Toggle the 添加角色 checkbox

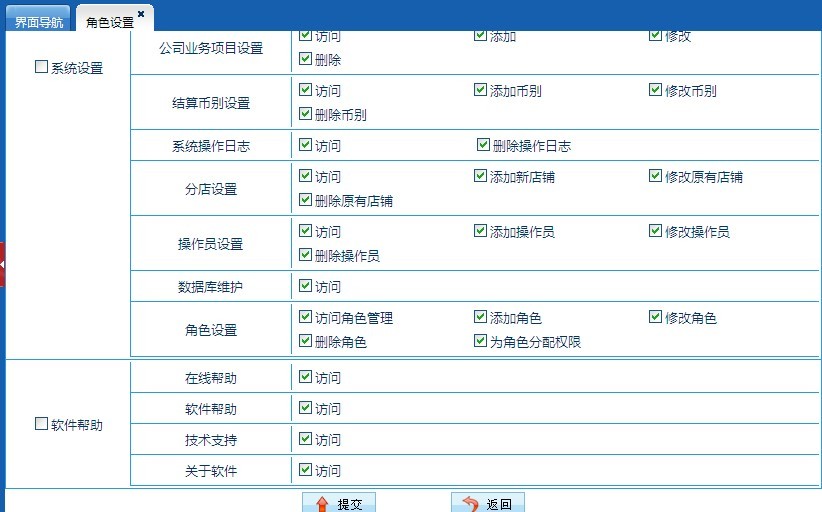tap(480, 317)
